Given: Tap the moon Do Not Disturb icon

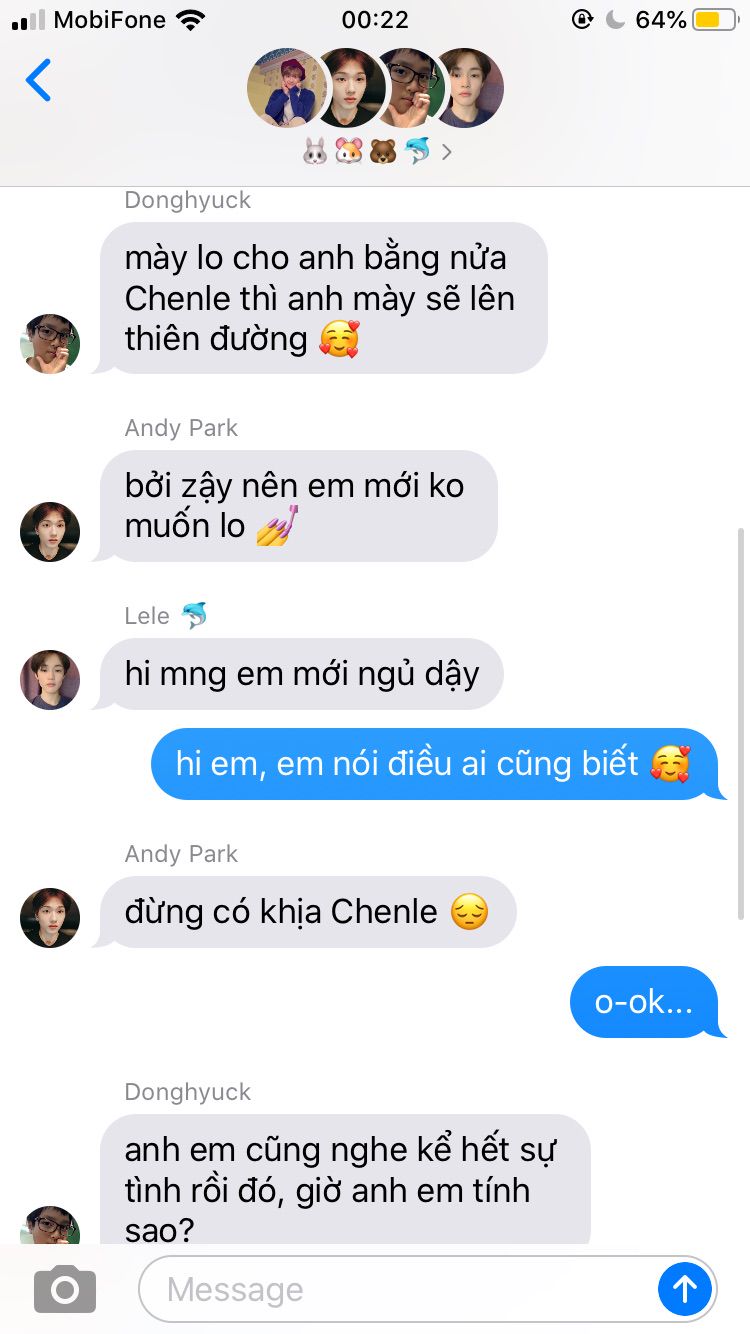Looking at the screenshot, I should (616, 19).
